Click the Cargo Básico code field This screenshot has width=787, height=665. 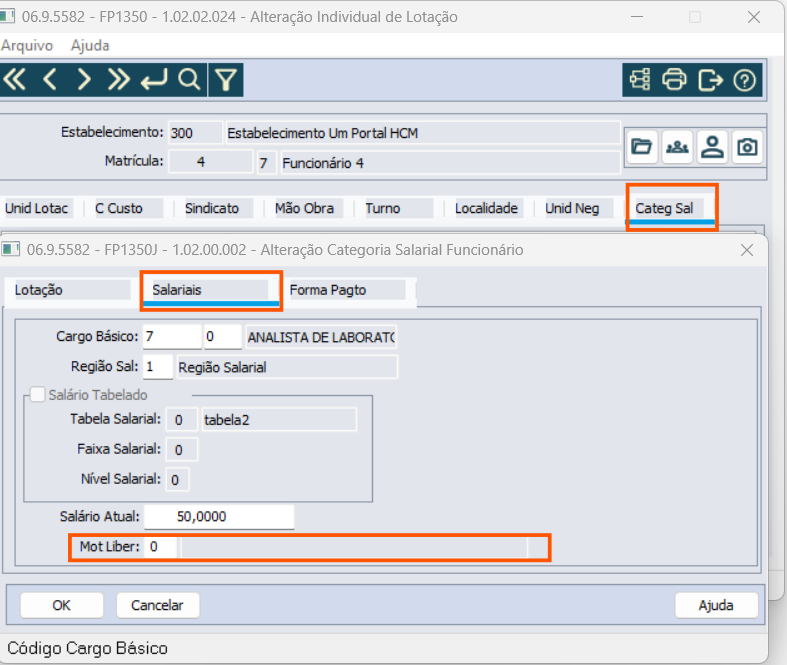coord(172,336)
